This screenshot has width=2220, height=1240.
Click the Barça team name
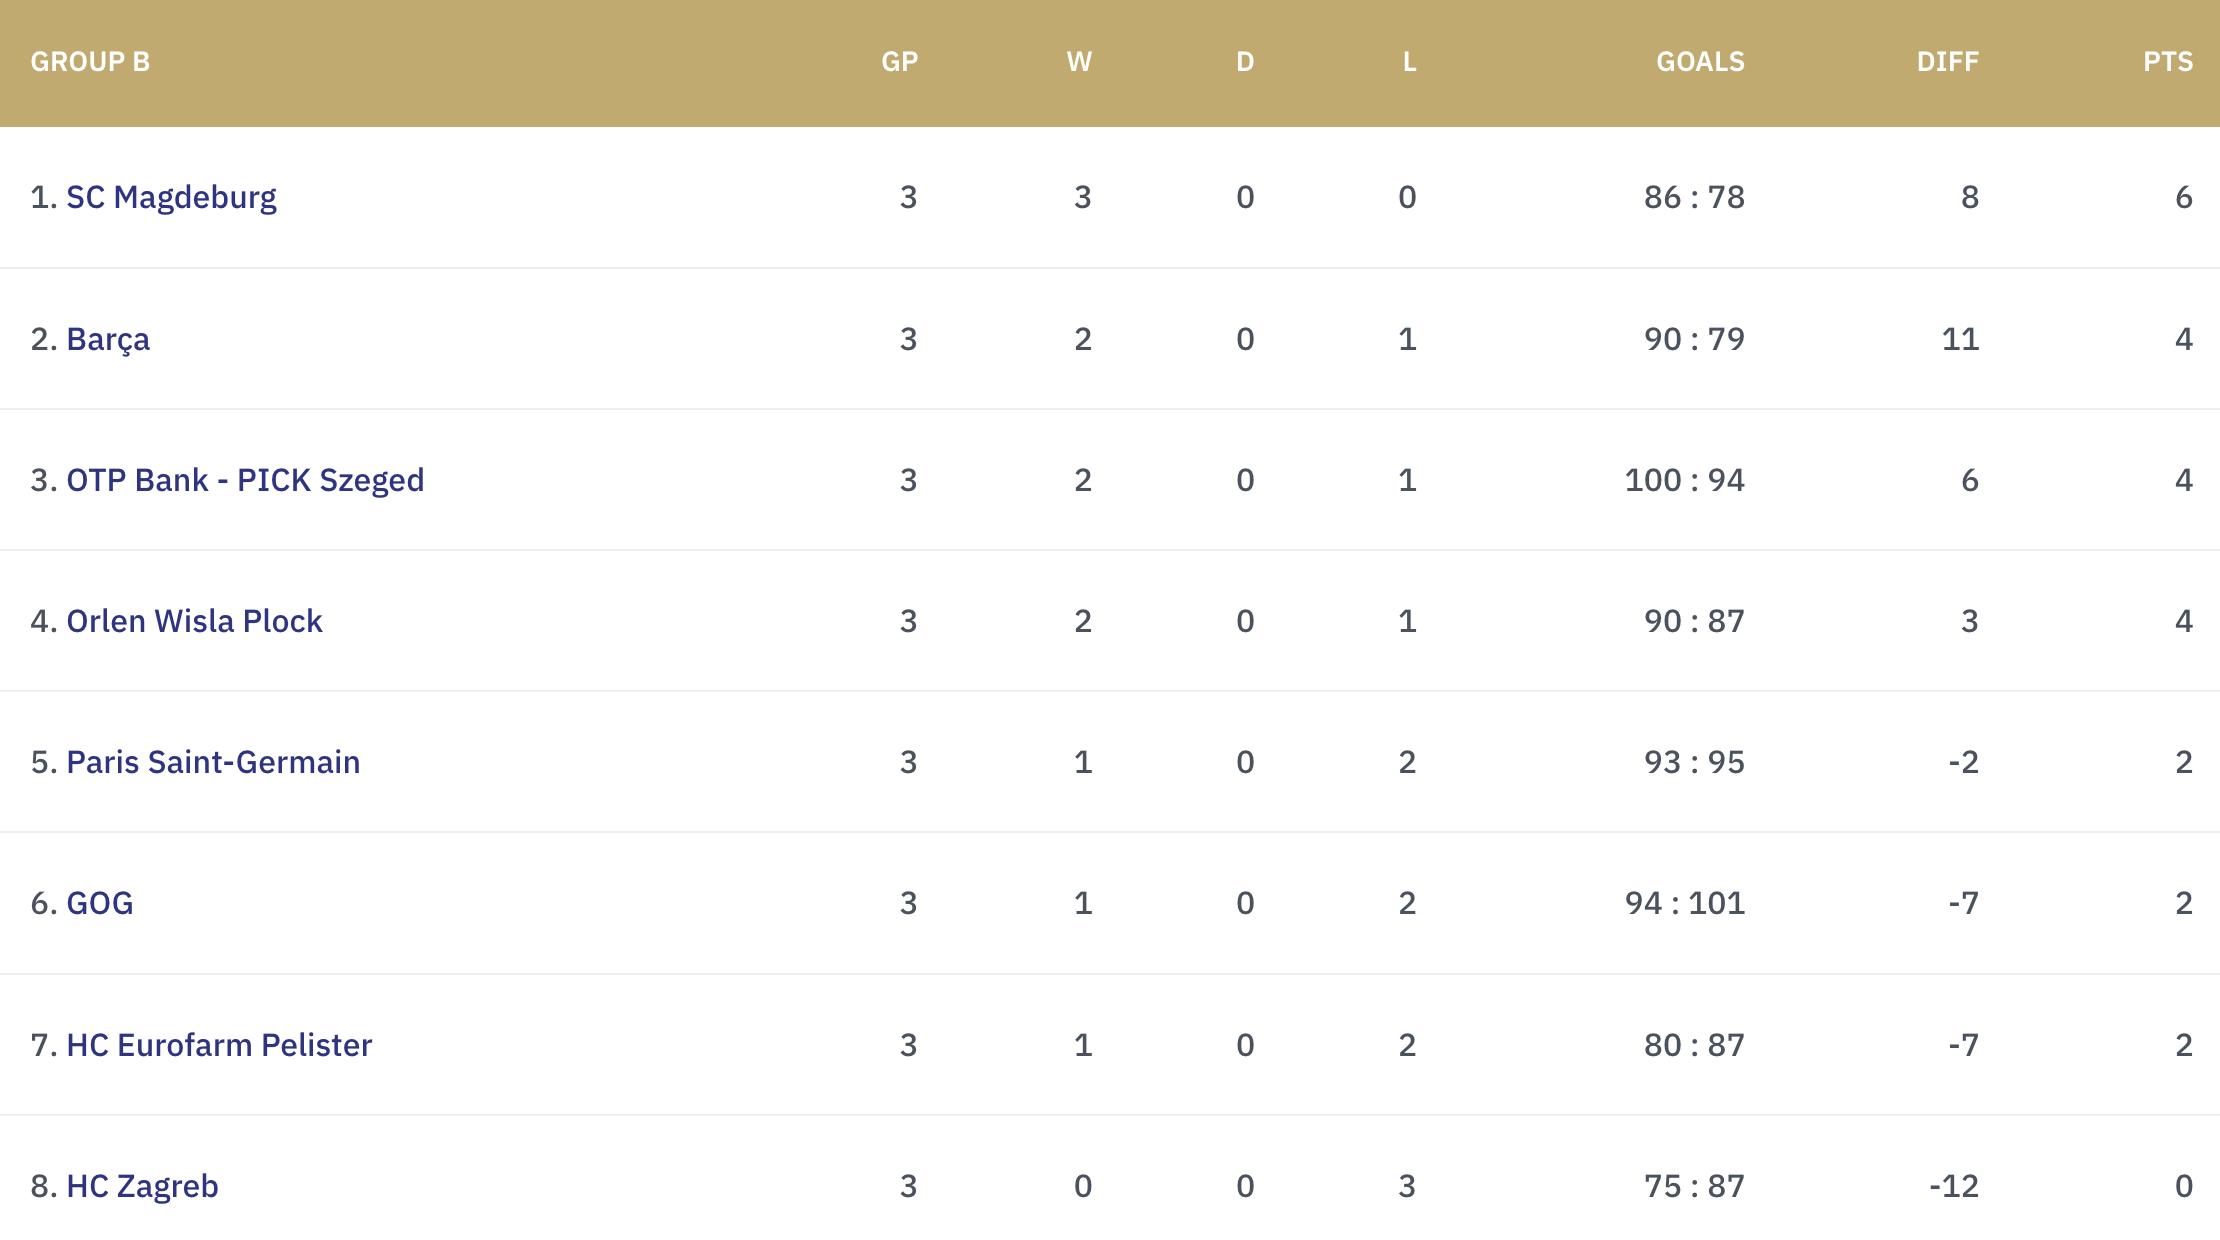108,339
